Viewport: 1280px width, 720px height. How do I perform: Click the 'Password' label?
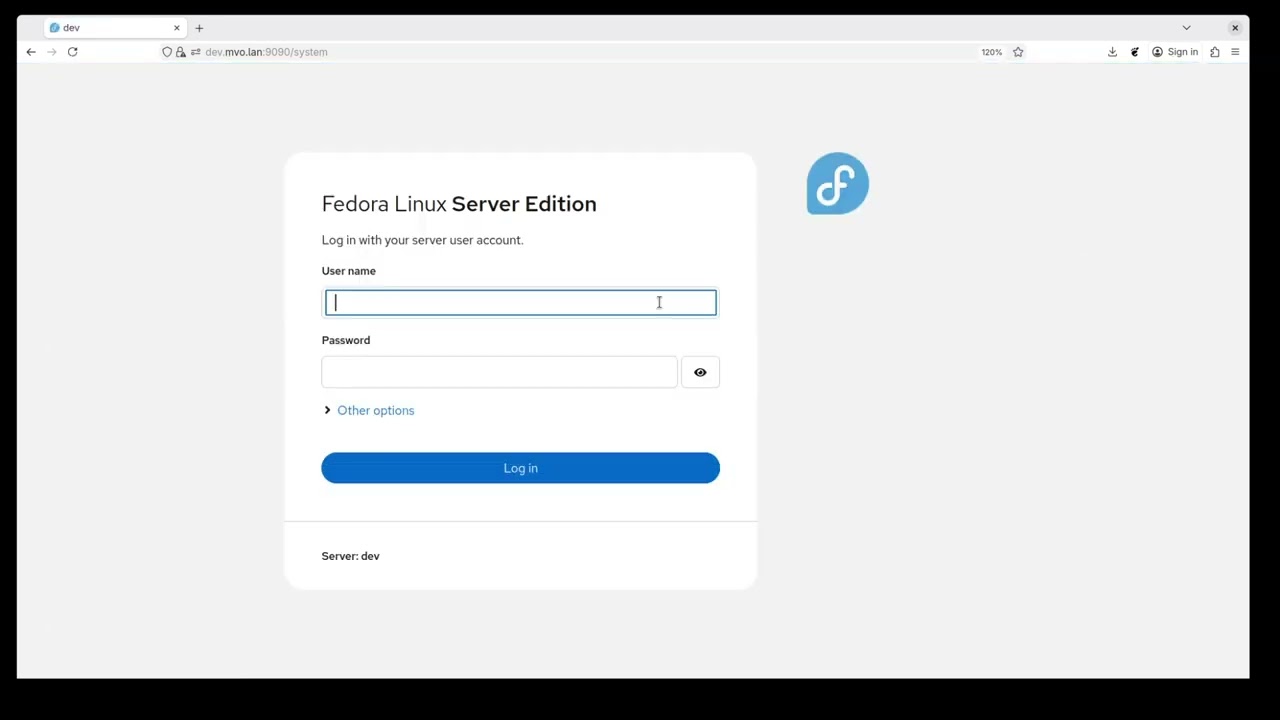point(346,340)
